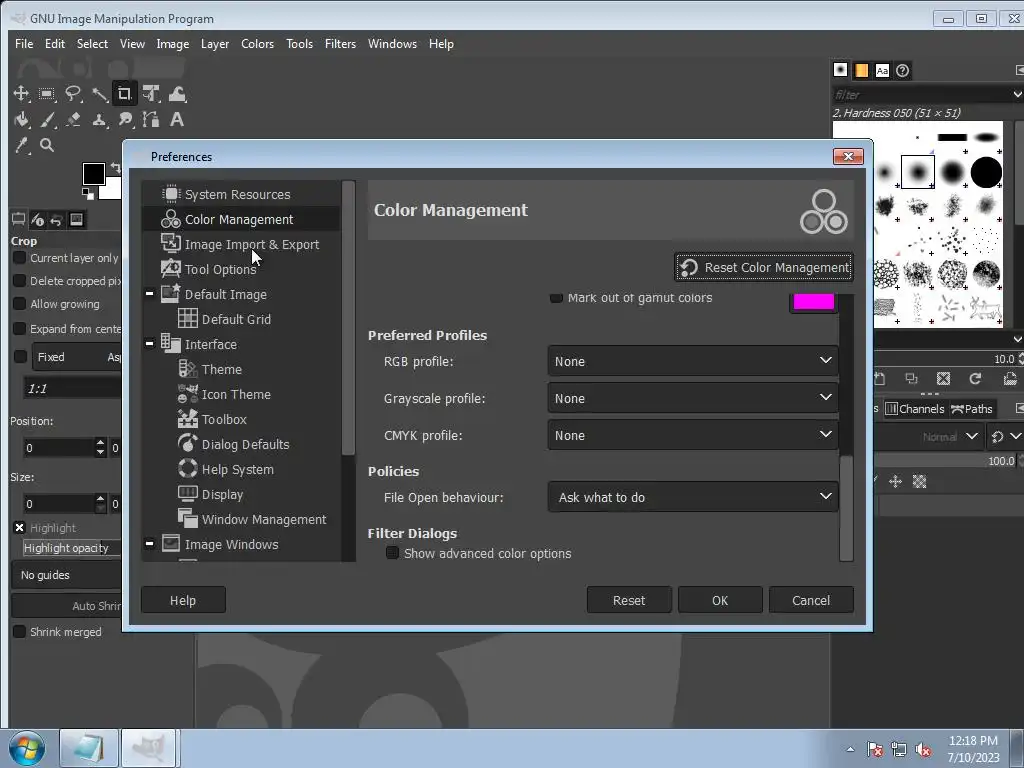Select the Text tool
Viewport: 1024px width, 768px height.
pos(177,120)
